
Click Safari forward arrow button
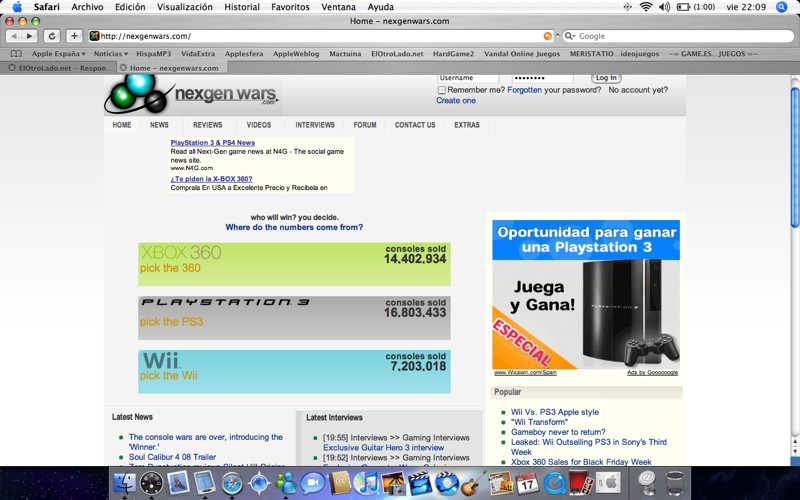(30, 36)
